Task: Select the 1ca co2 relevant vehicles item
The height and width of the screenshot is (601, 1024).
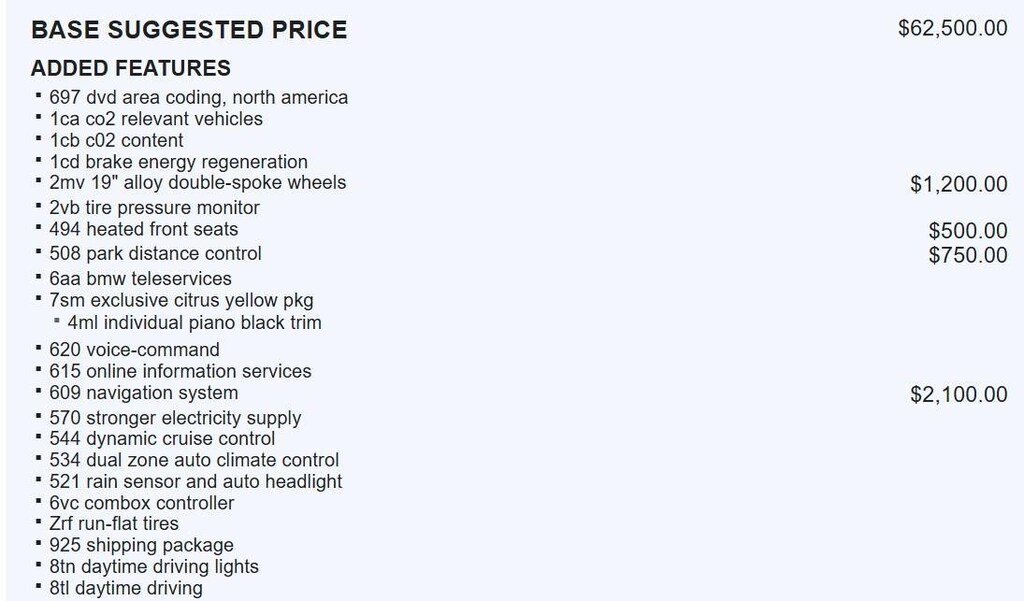Action: [x=156, y=119]
